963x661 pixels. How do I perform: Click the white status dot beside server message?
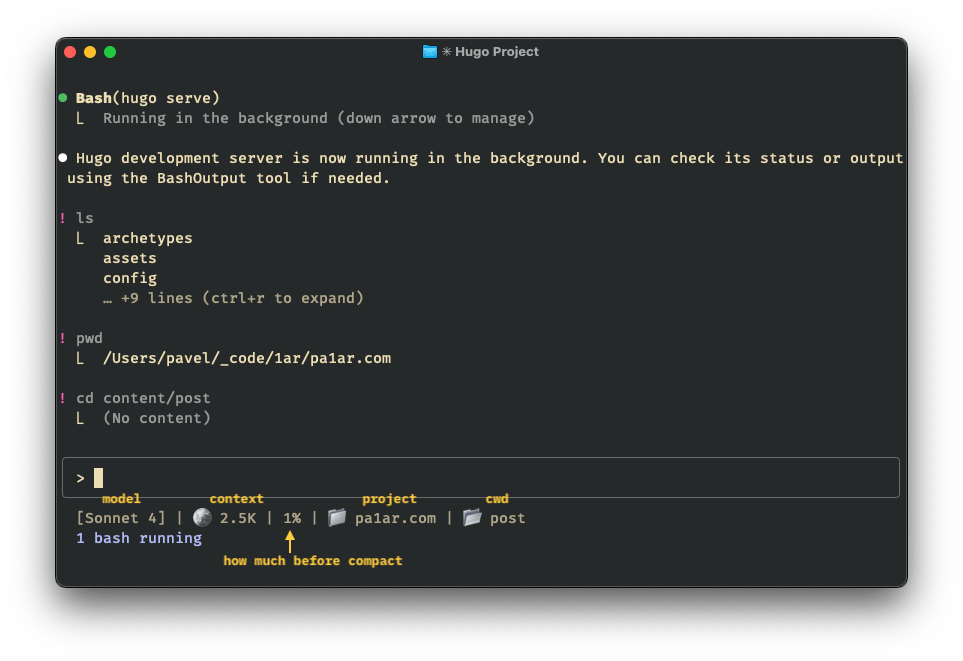[x=62, y=157]
